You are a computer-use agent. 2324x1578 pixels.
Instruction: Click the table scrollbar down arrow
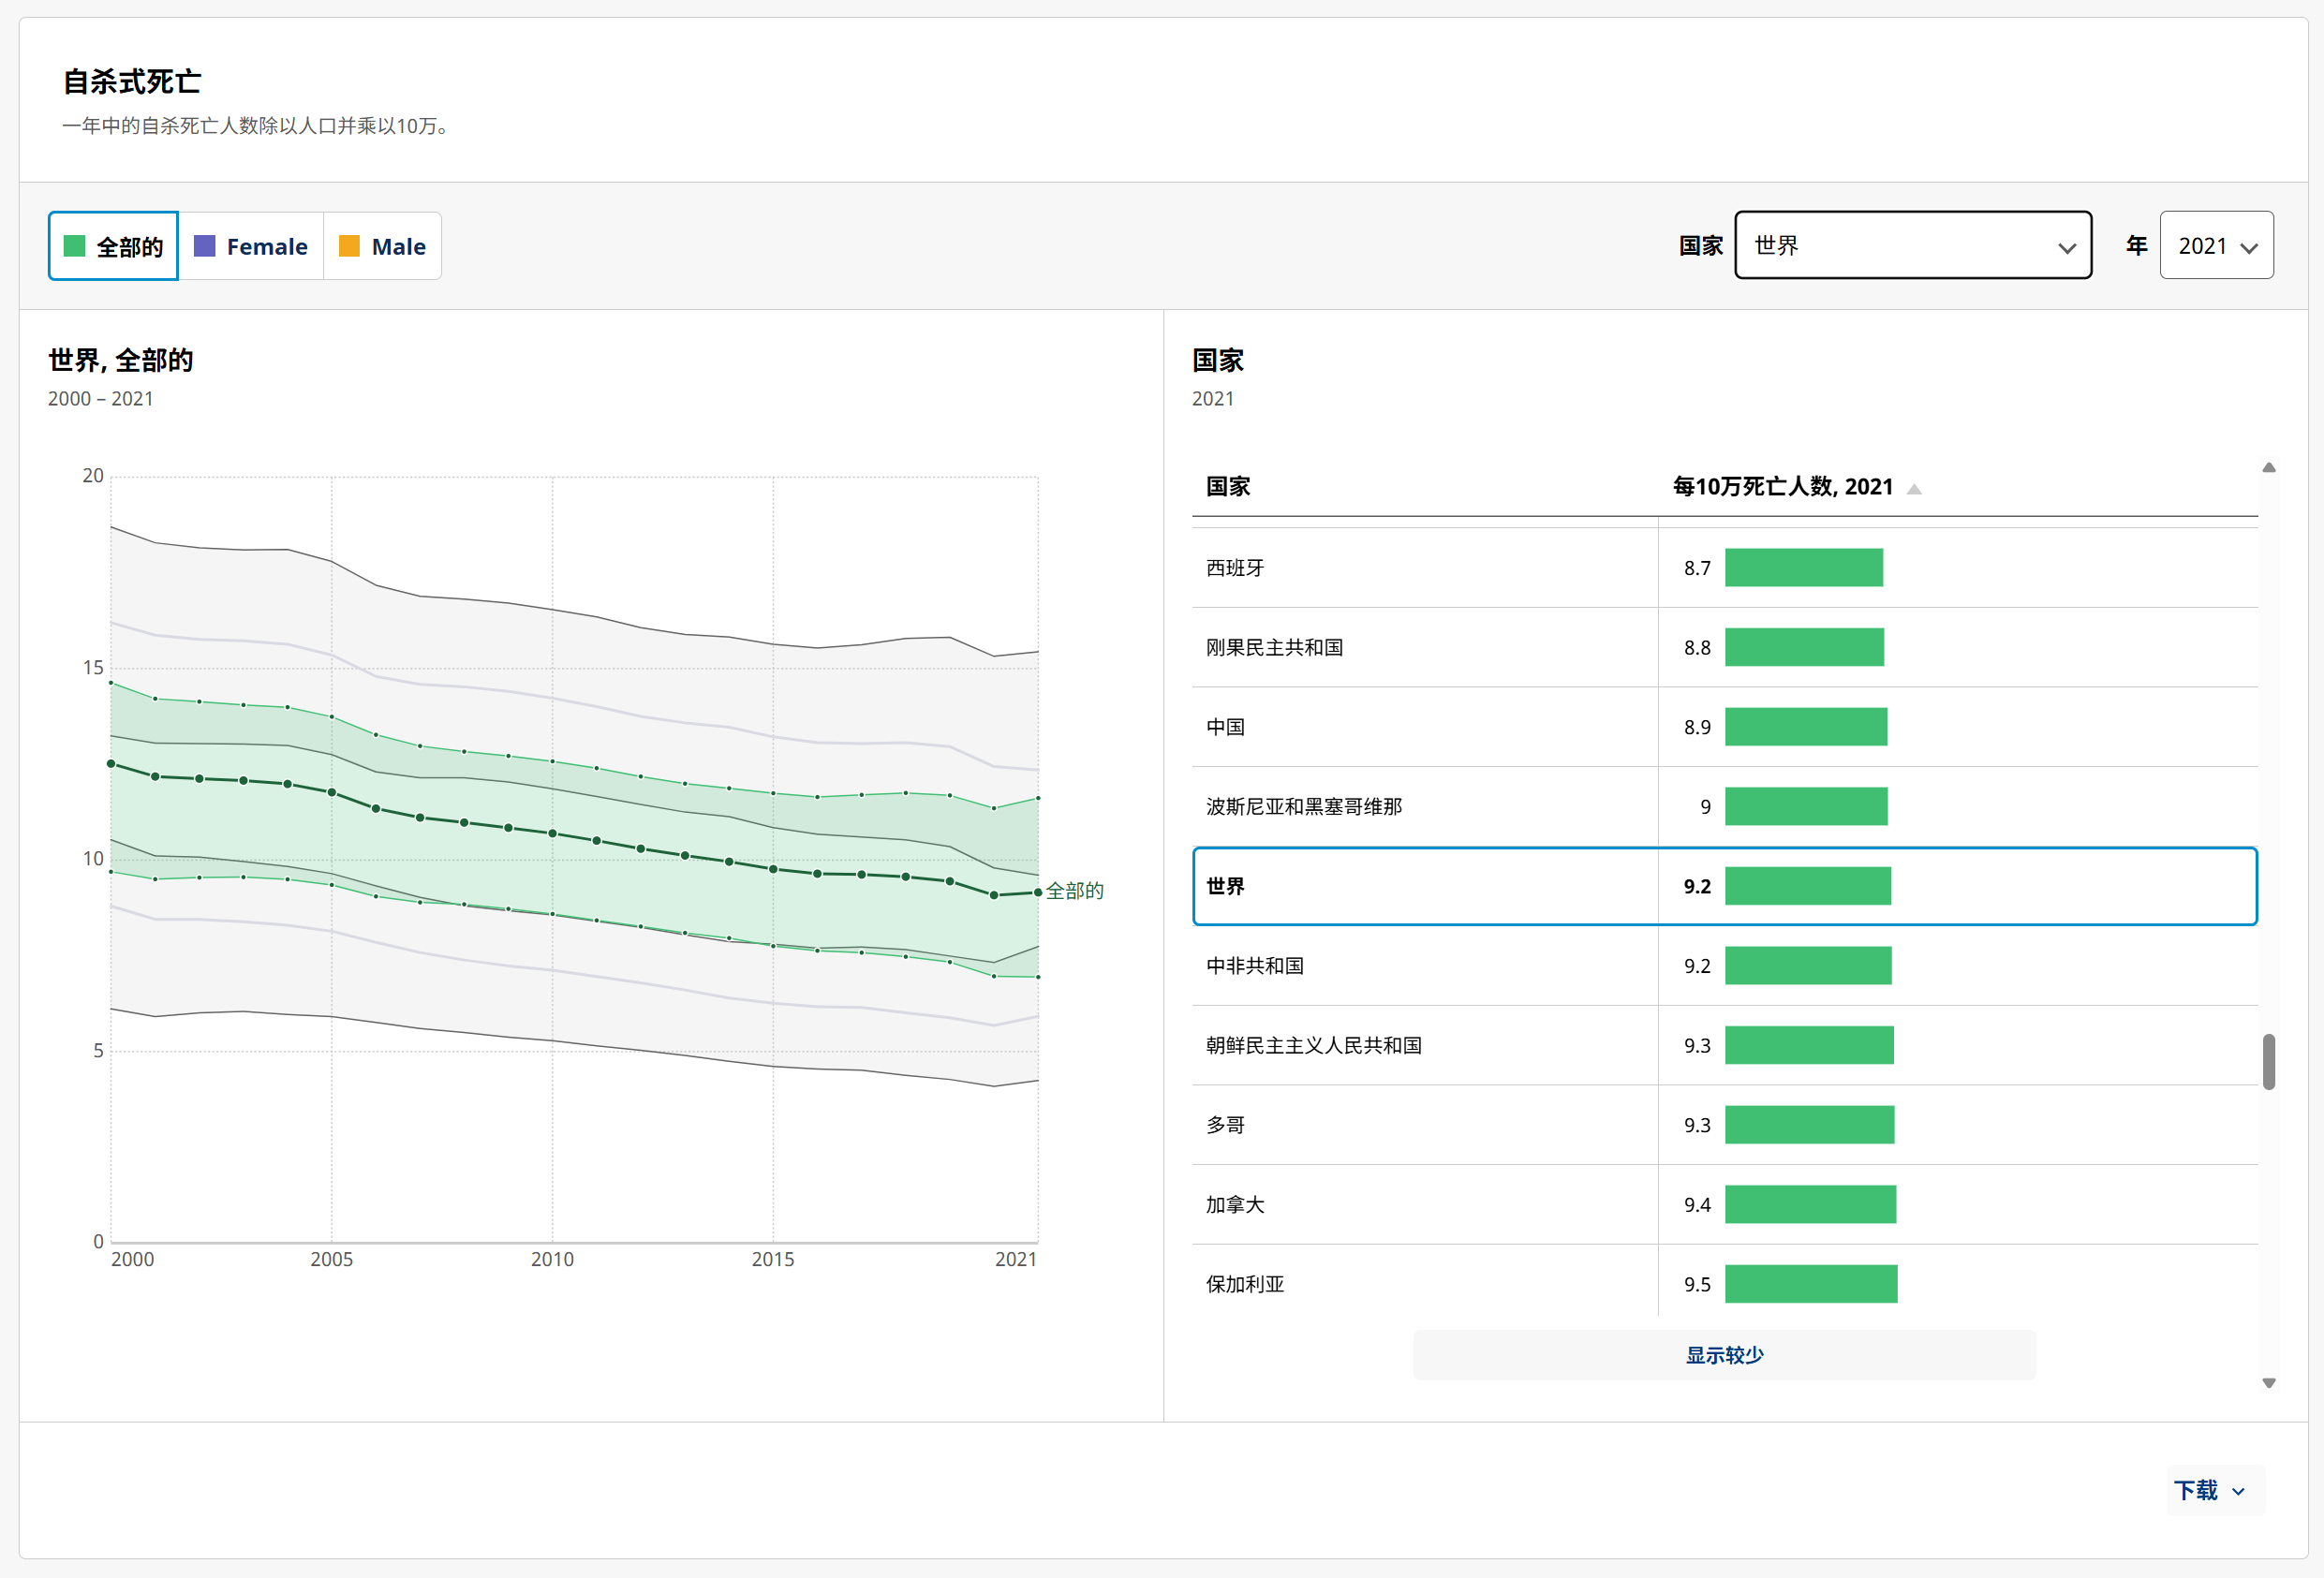2269,1383
